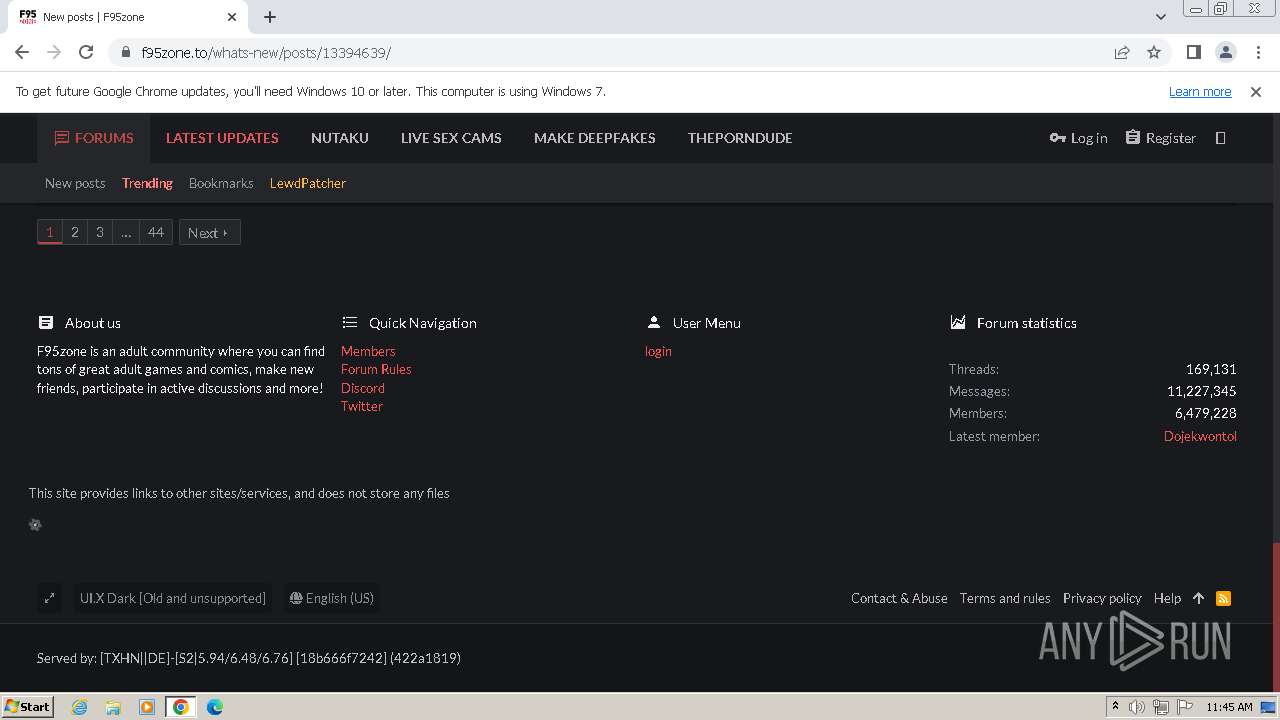The width and height of the screenshot is (1280, 720).
Task: Open the media player taskbar icon
Action: pos(147,707)
